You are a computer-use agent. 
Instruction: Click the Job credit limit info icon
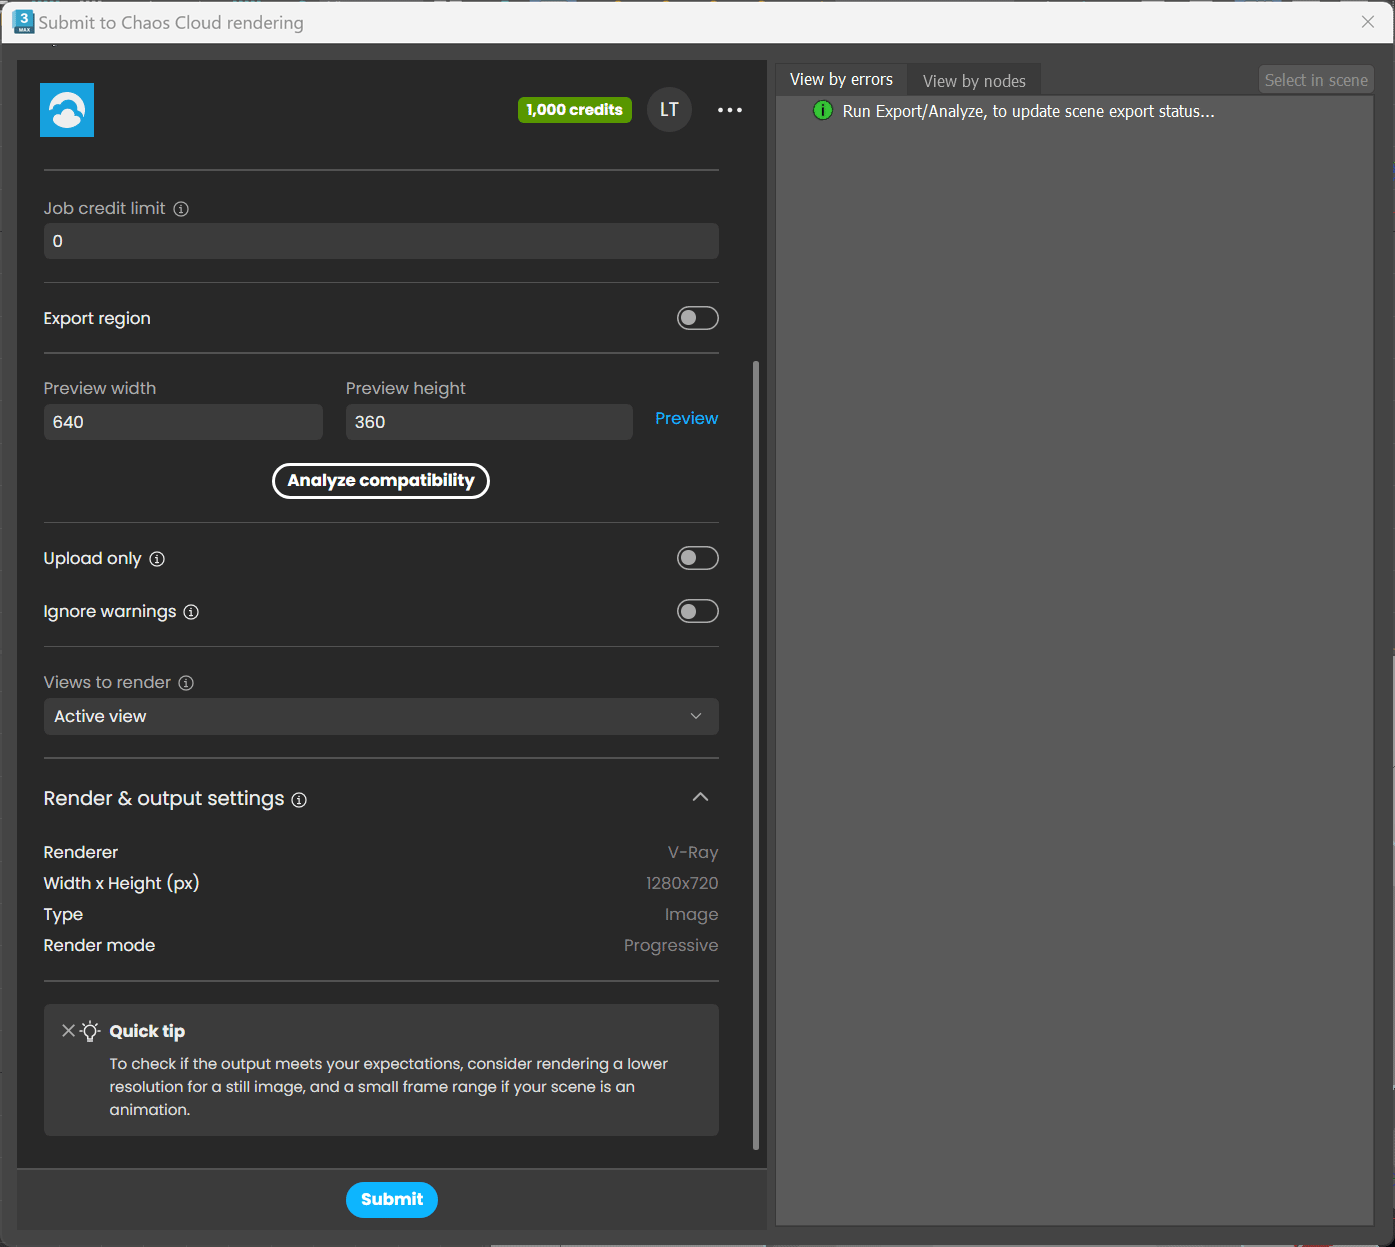[181, 209]
